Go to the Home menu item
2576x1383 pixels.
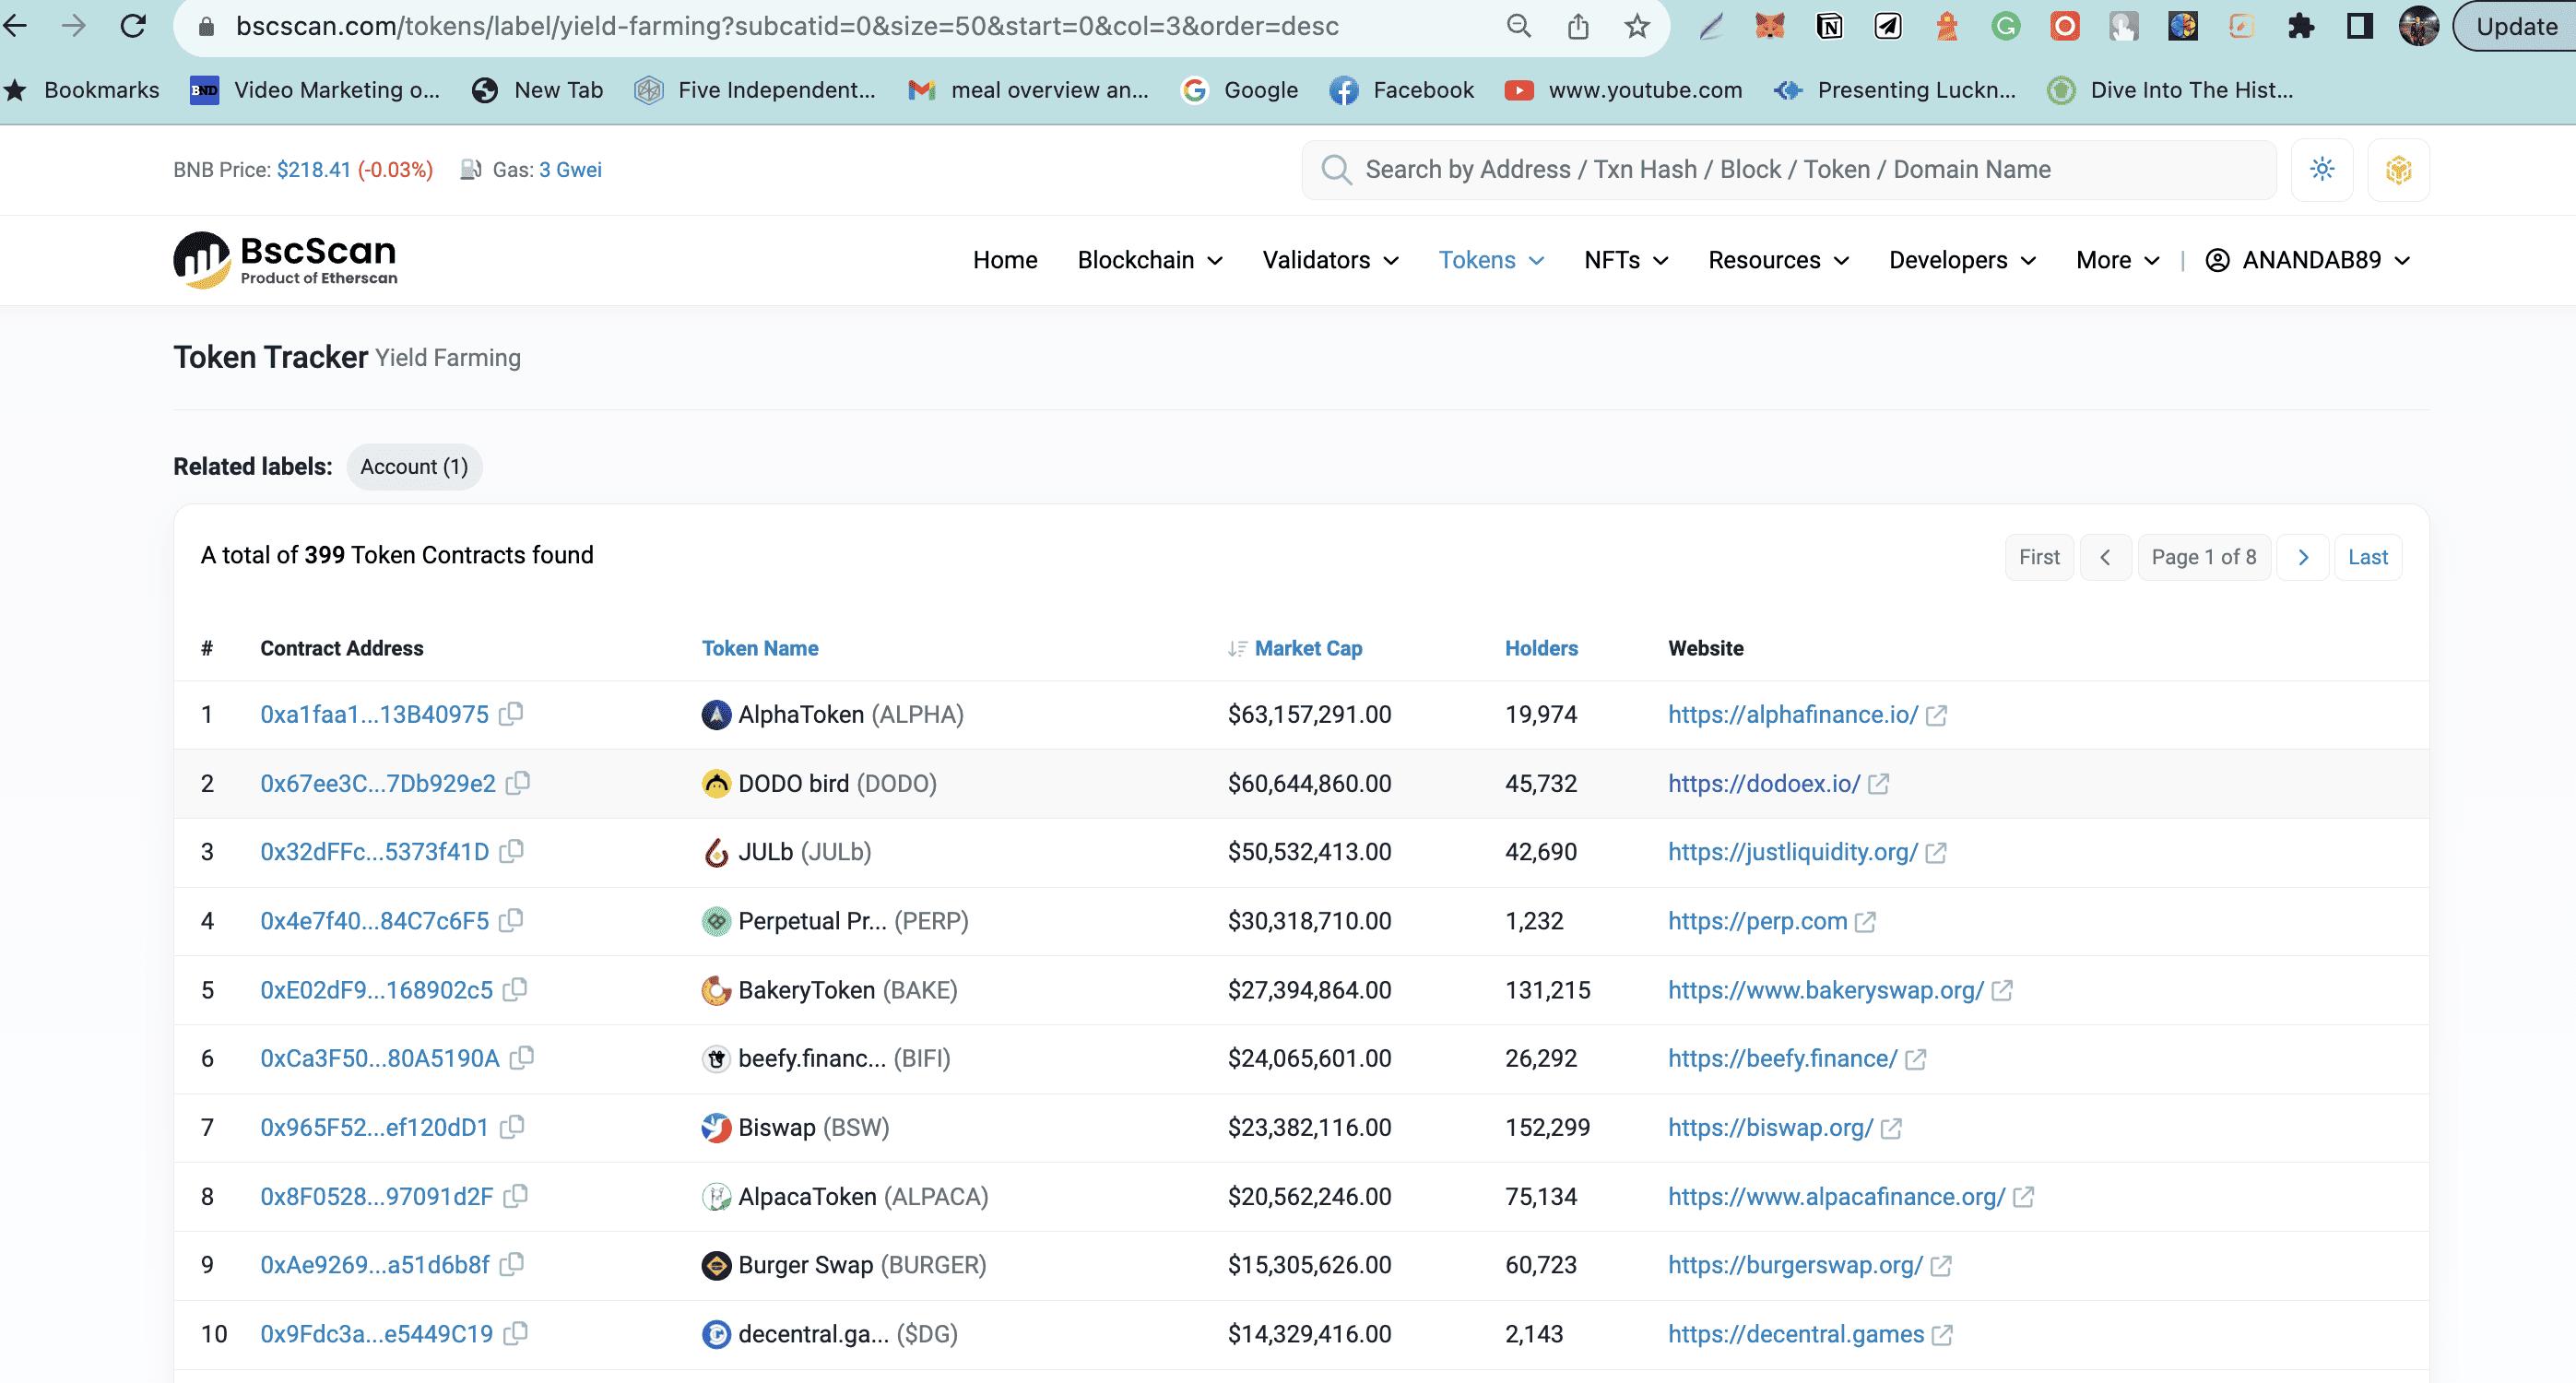(1004, 260)
